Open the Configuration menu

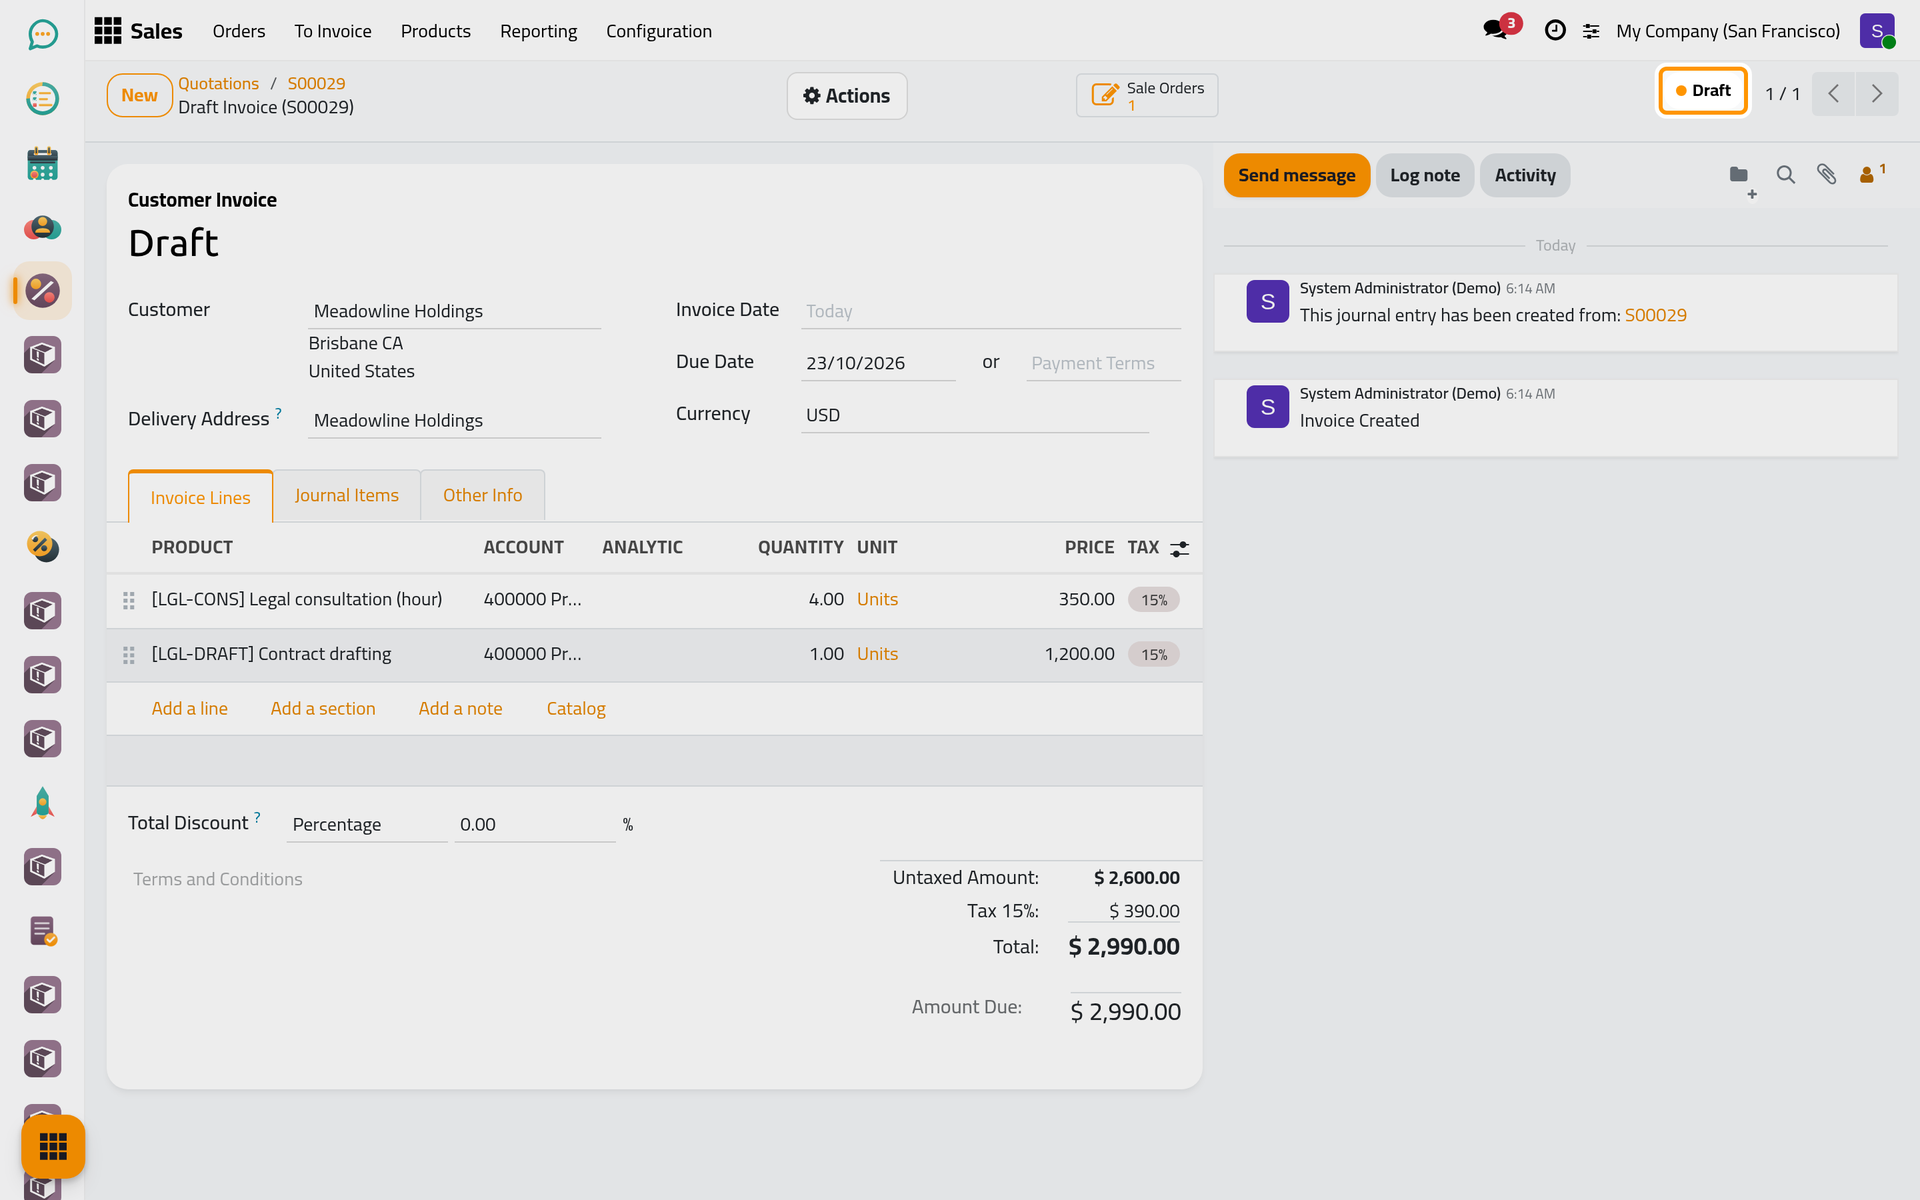click(659, 31)
